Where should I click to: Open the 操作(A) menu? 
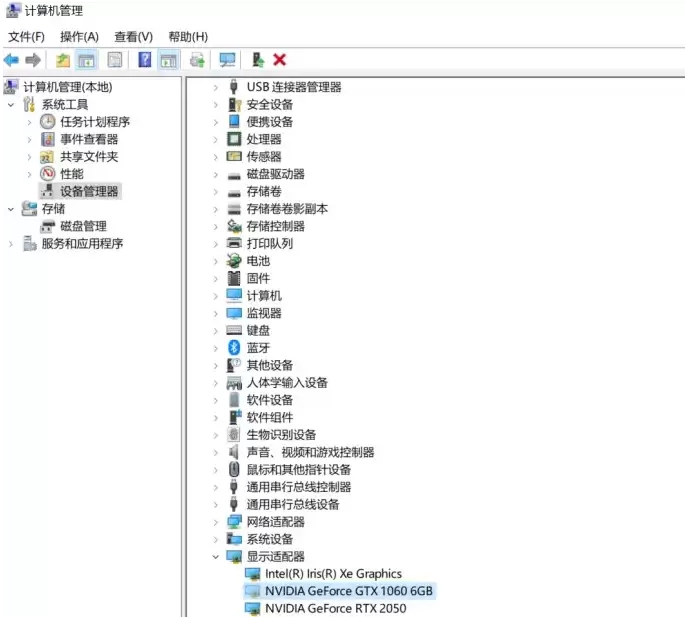pyautogui.click(x=79, y=37)
